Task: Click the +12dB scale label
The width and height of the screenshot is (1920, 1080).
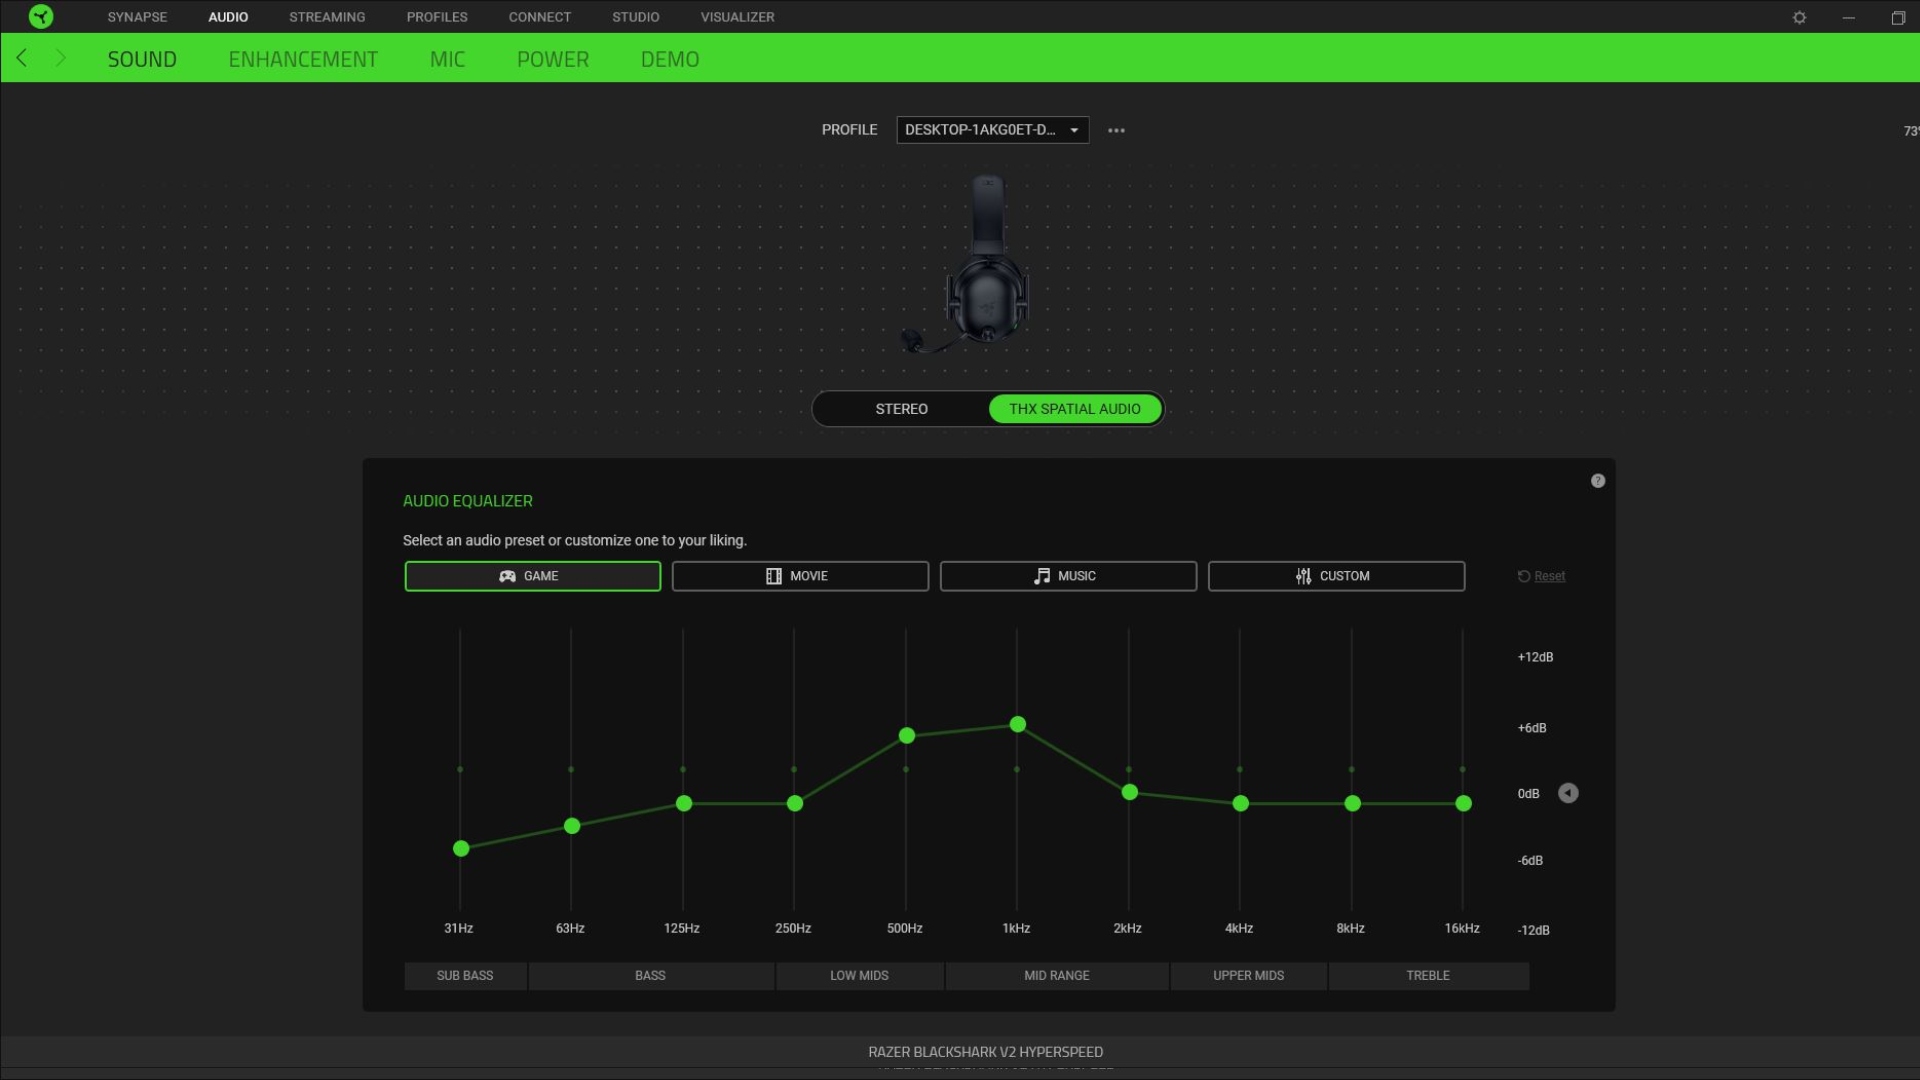Action: pyautogui.click(x=1535, y=657)
